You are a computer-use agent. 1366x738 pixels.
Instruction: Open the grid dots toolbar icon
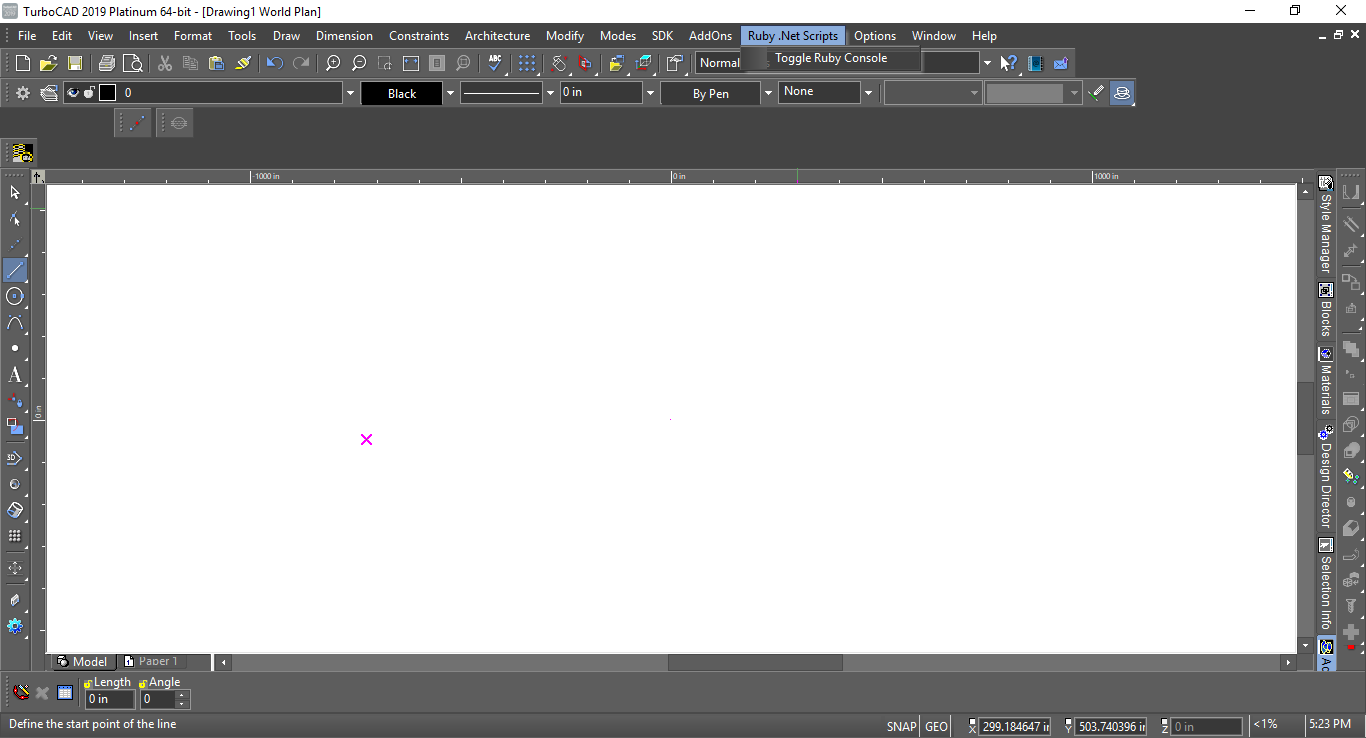point(527,63)
